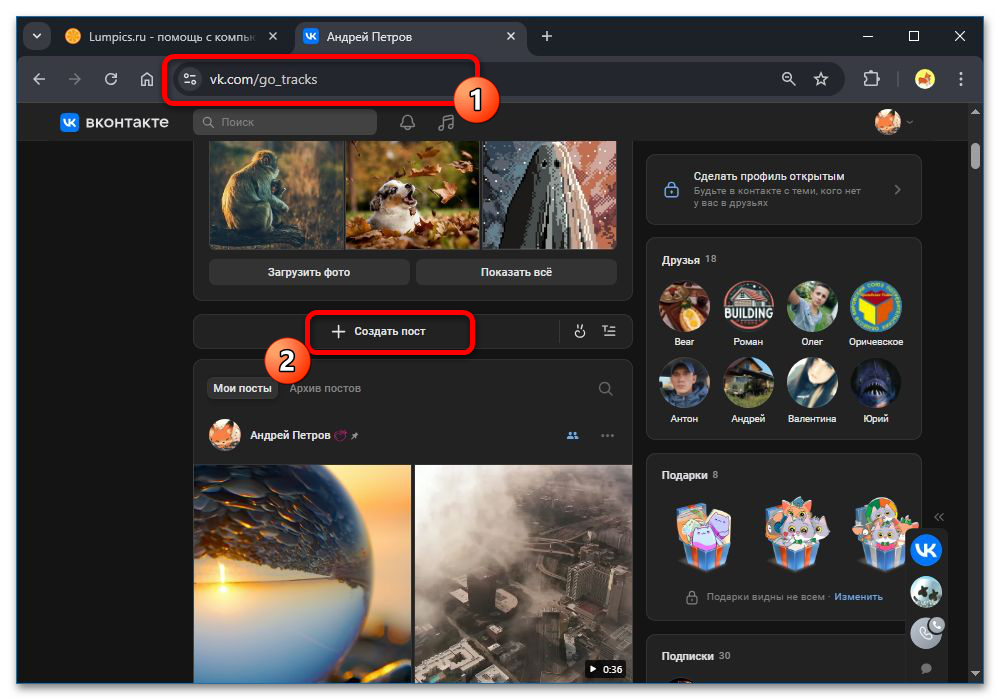Reload the page with the refresh icon
The height and width of the screenshot is (700, 1000).
111,79
